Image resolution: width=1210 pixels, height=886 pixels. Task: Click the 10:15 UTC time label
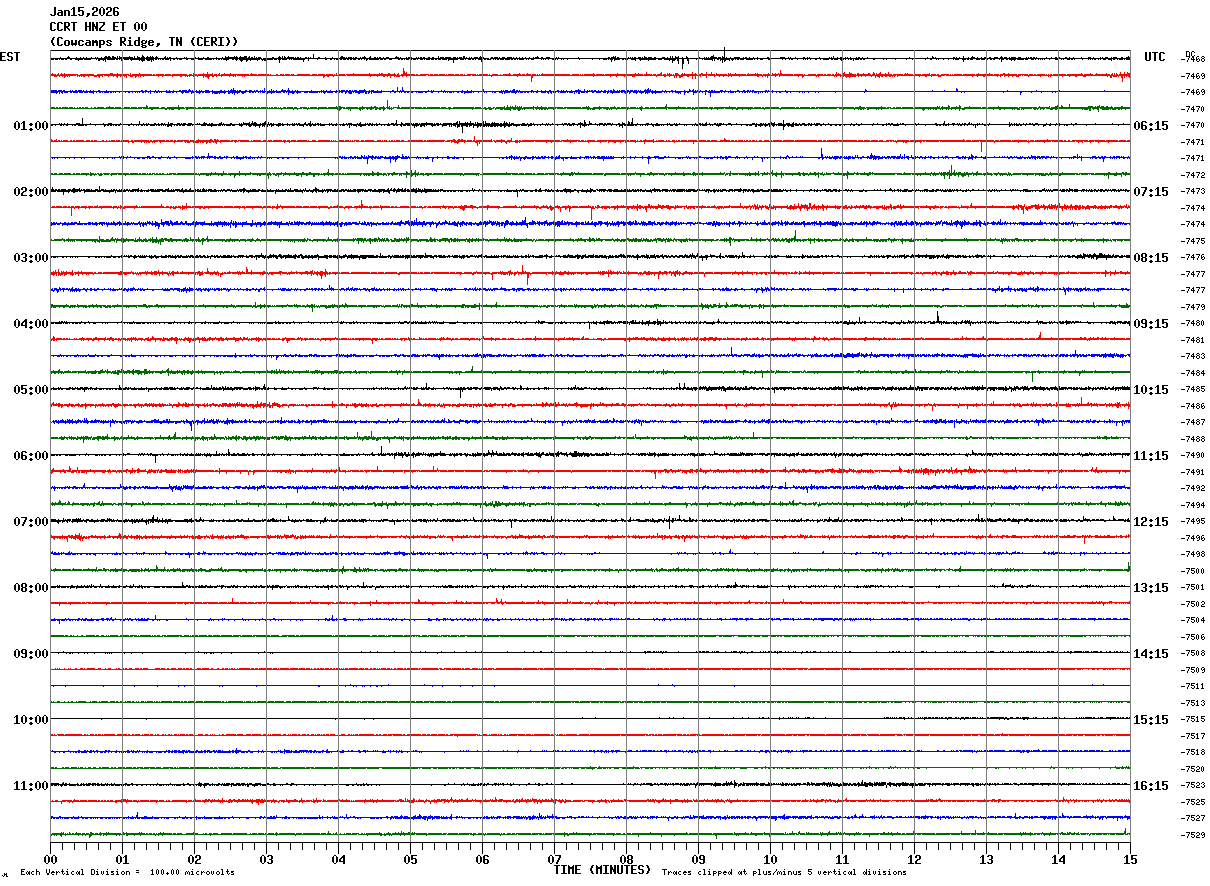coord(1151,390)
